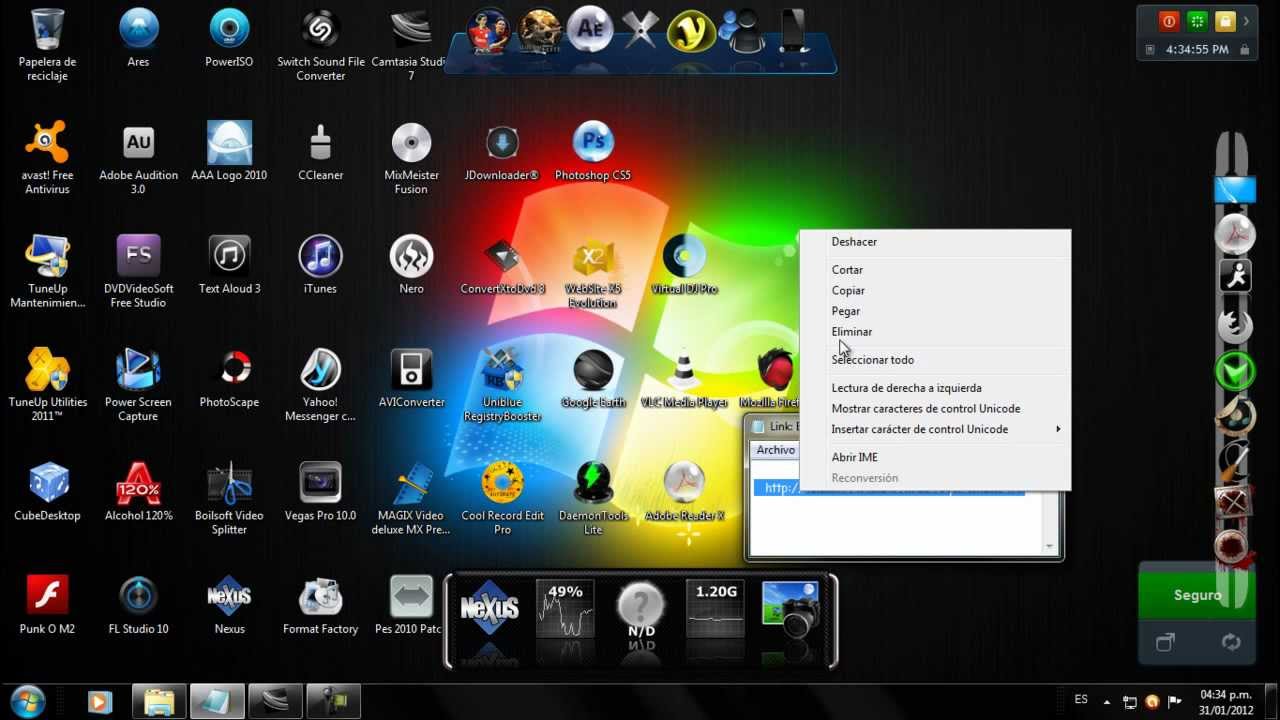Click the green Seguro status button
The image size is (1280, 720).
[1197, 595]
